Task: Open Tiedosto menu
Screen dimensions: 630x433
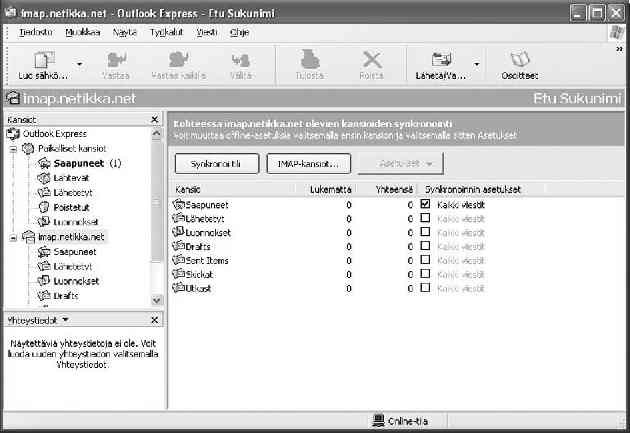Action: click(x=36, y=32)
